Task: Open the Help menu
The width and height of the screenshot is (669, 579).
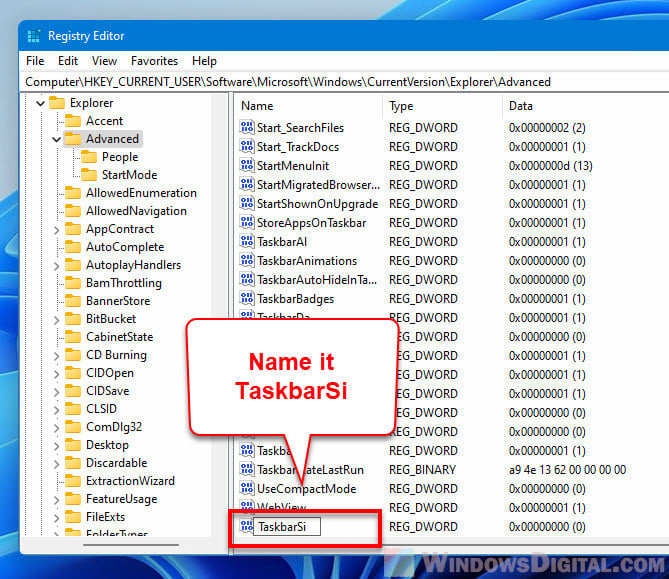Action: click(204, 61)
